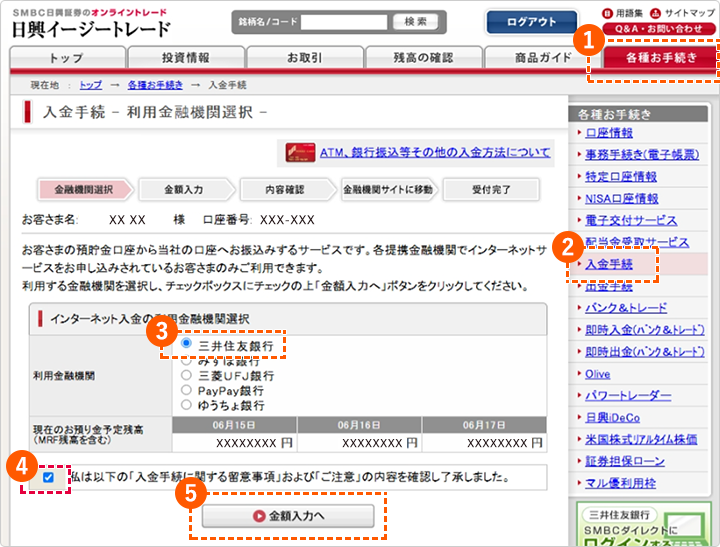Open 入金手続 in the sidebar

pos(609,264)
